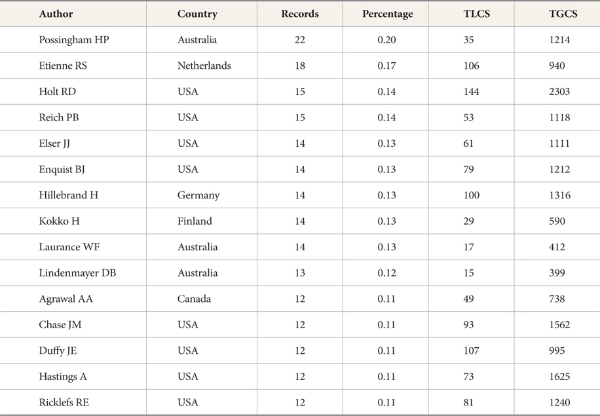600x416 pixels.
Task: Click the Country column header
Action: (197, 15)
